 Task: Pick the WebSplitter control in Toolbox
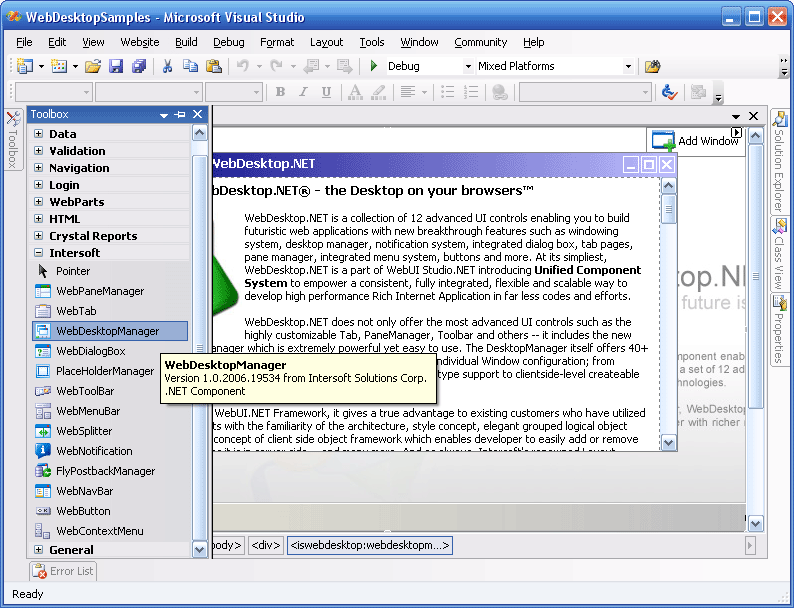84,431
